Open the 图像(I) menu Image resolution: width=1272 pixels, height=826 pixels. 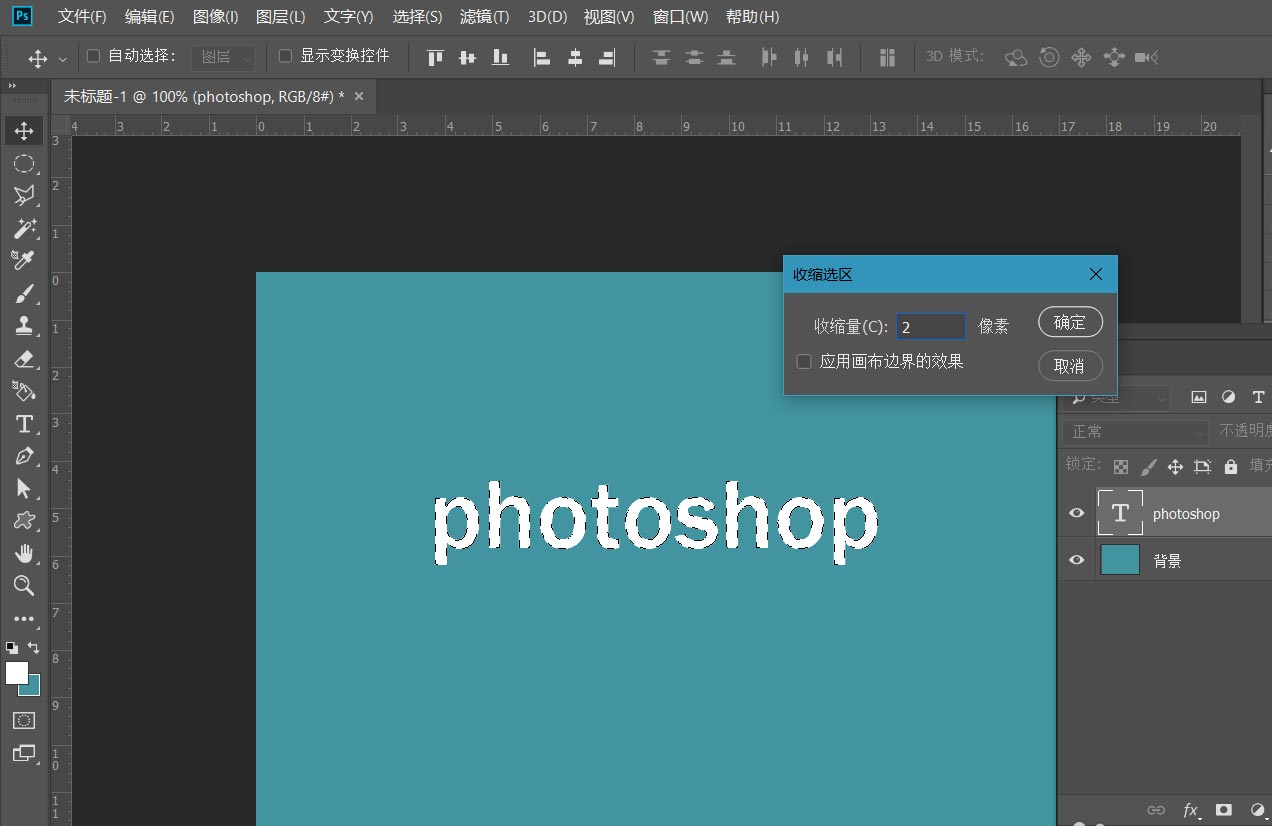coord(215,17)
